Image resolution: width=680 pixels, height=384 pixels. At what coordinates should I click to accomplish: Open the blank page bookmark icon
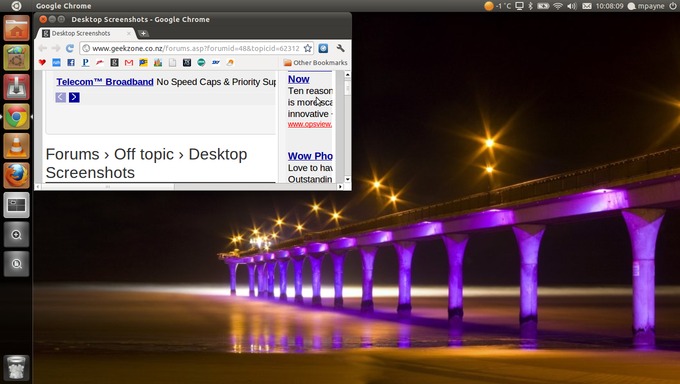click(173, 62)
